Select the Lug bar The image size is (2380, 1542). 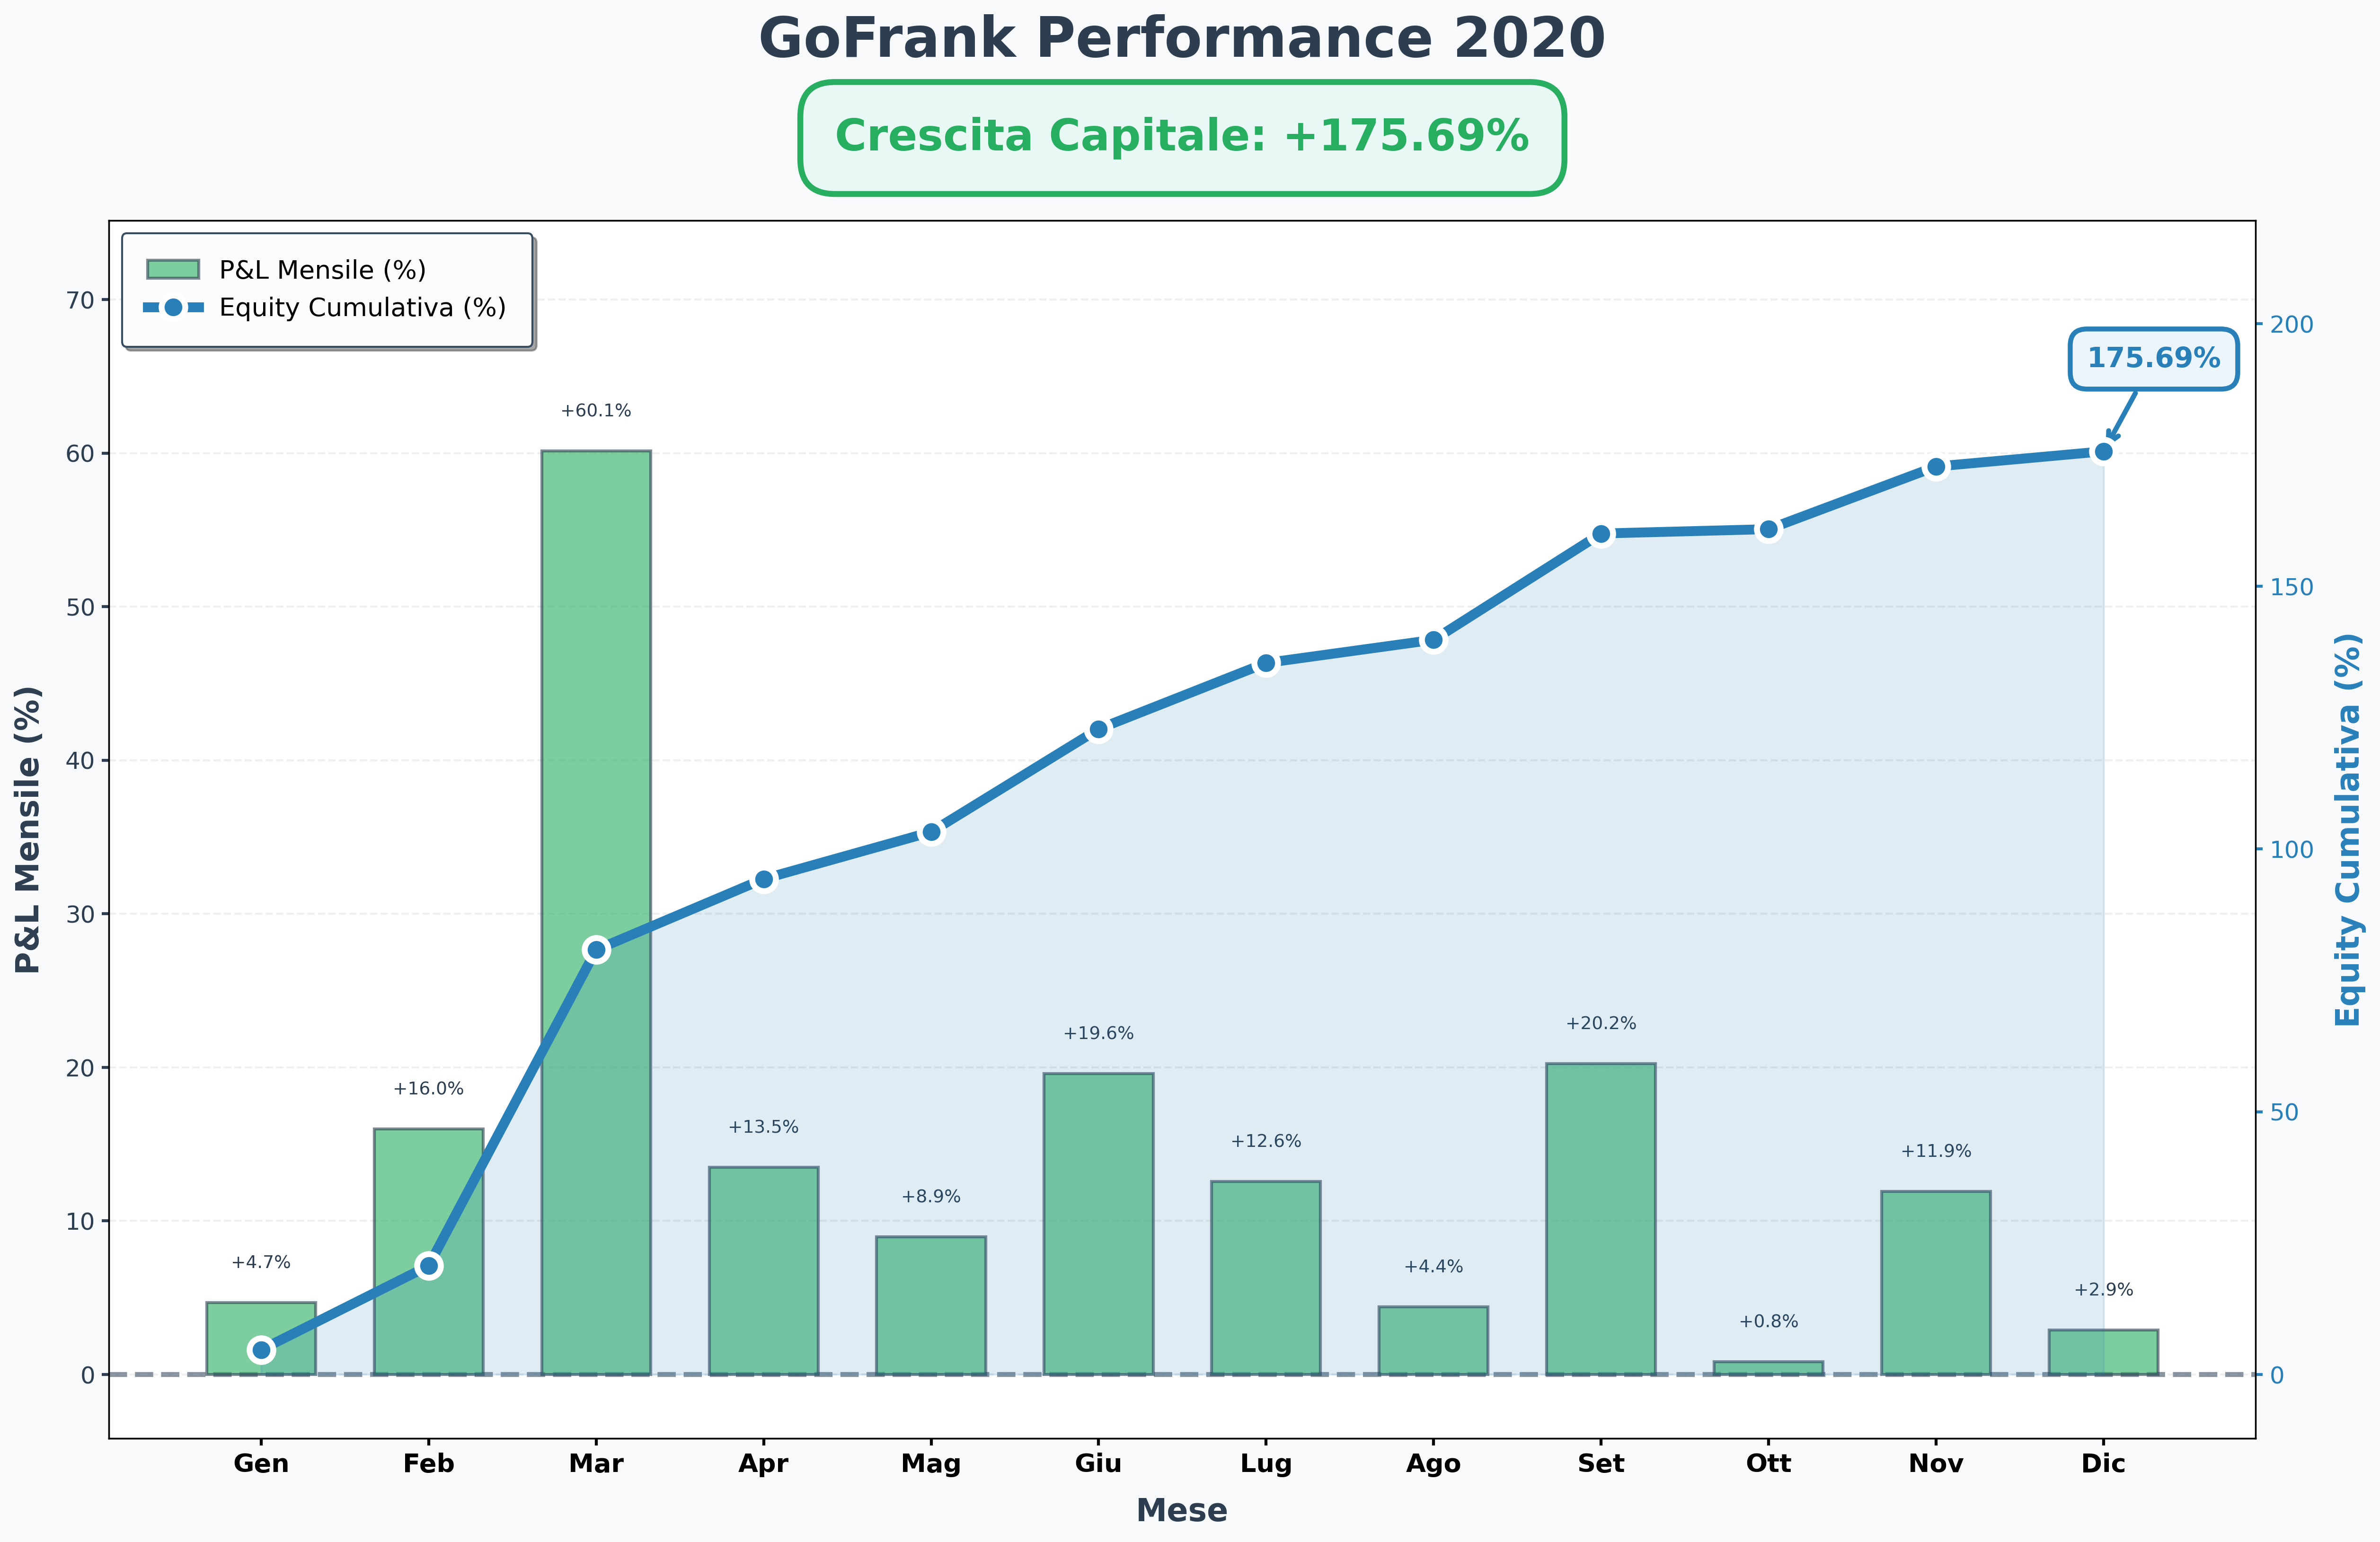pos(1266,1278)
